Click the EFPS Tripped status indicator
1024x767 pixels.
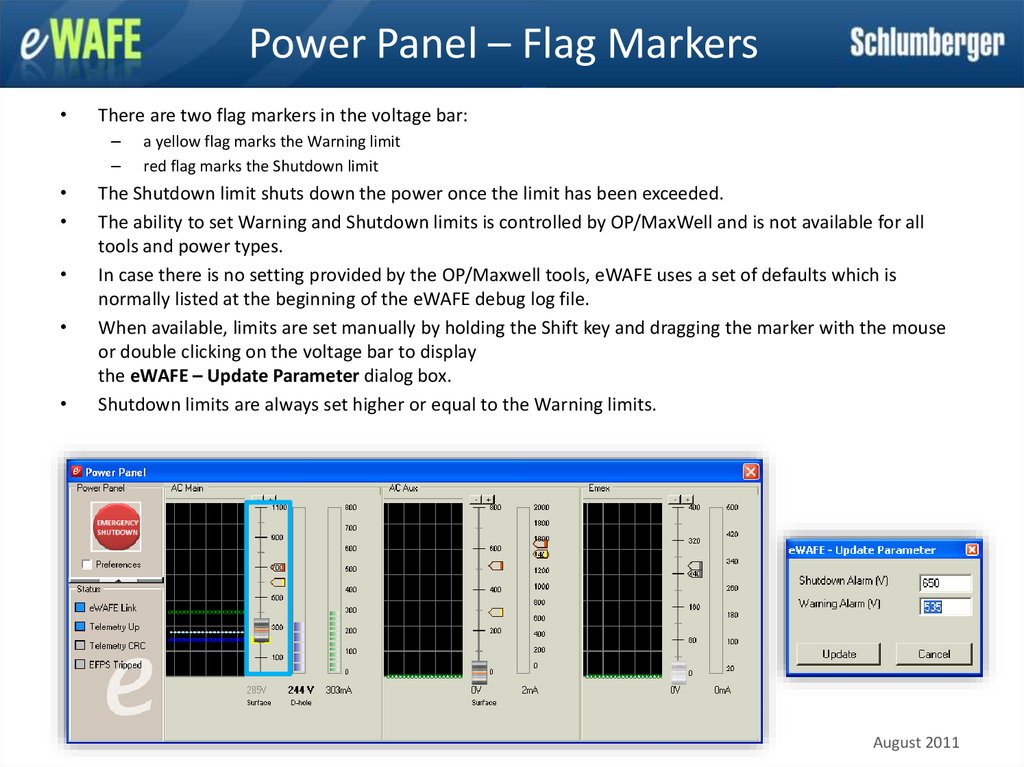pos(80,664)
